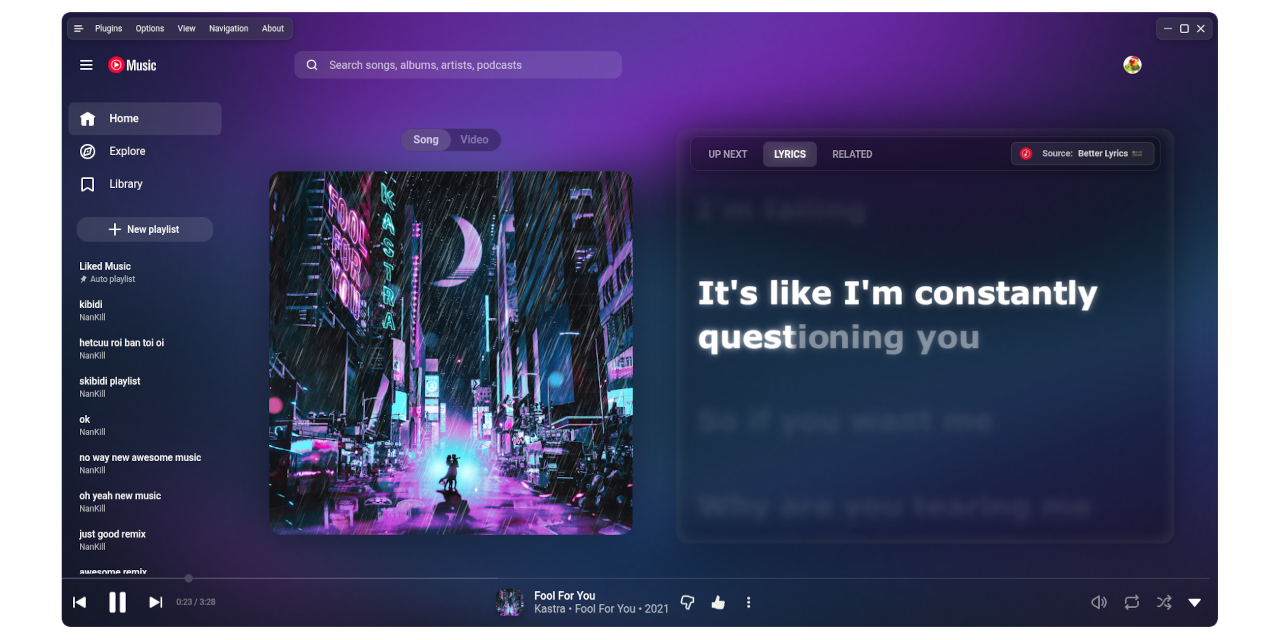Open the account avatar menu
The height and width of the screenshot is (640, 1280).
pyautogui.click(x=1132, y=65)
